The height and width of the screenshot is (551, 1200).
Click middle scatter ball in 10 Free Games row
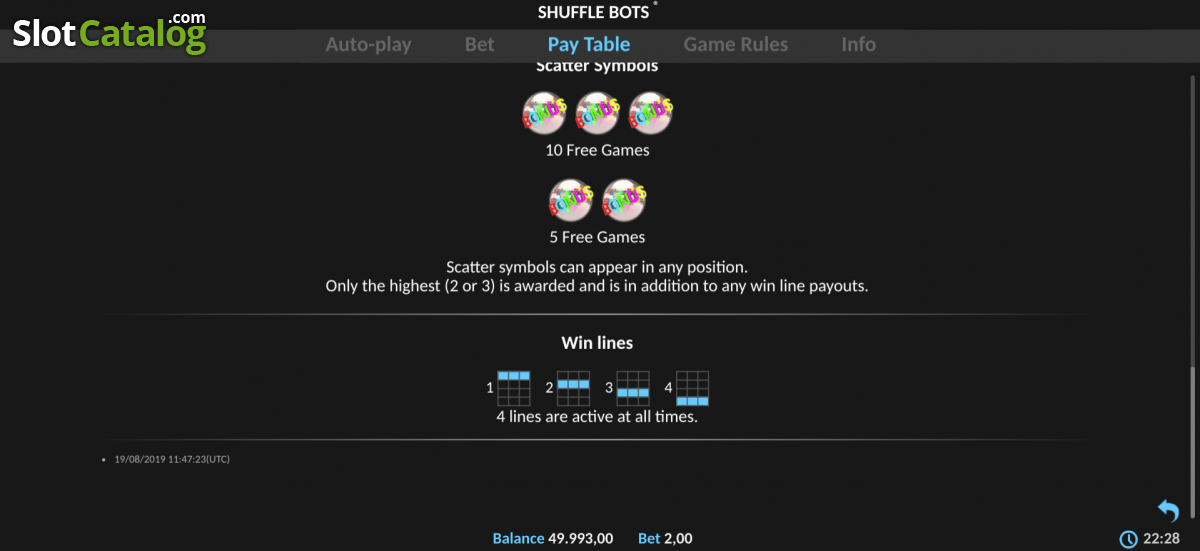pyautogui.click(x=598, y=113)
